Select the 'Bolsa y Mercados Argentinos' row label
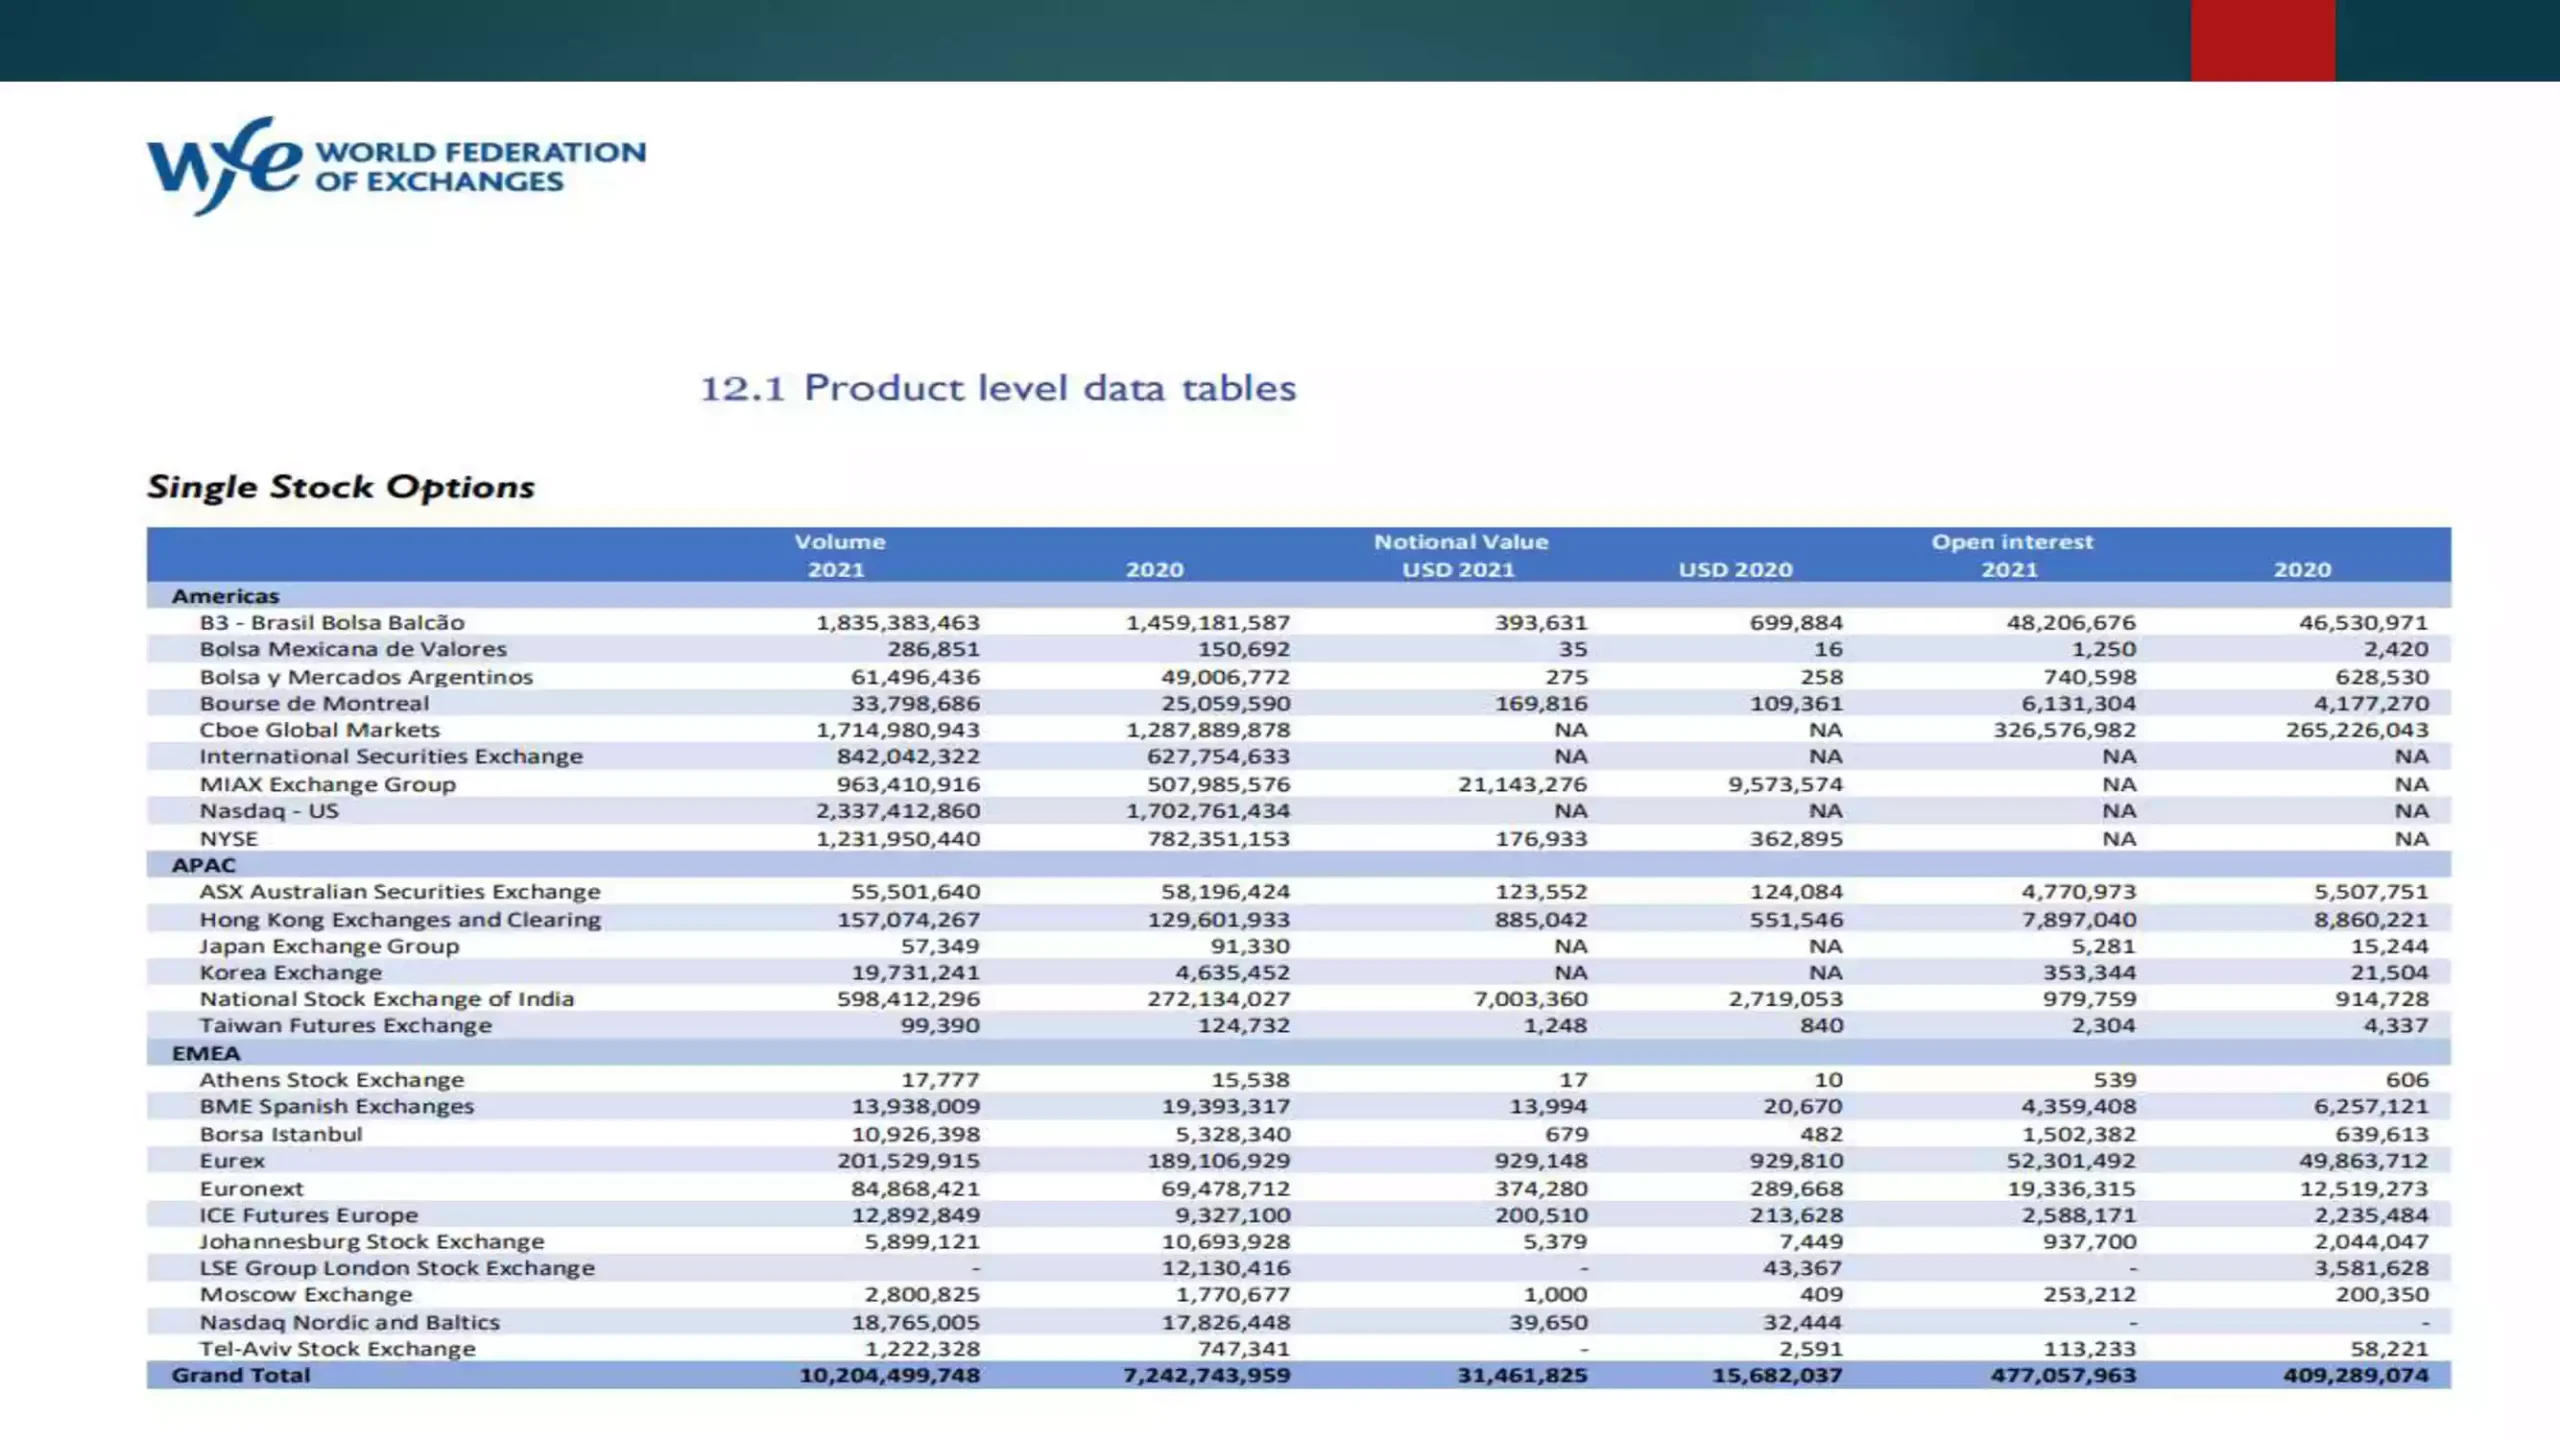This screenshot has height=1440, width=2560. 366,677
